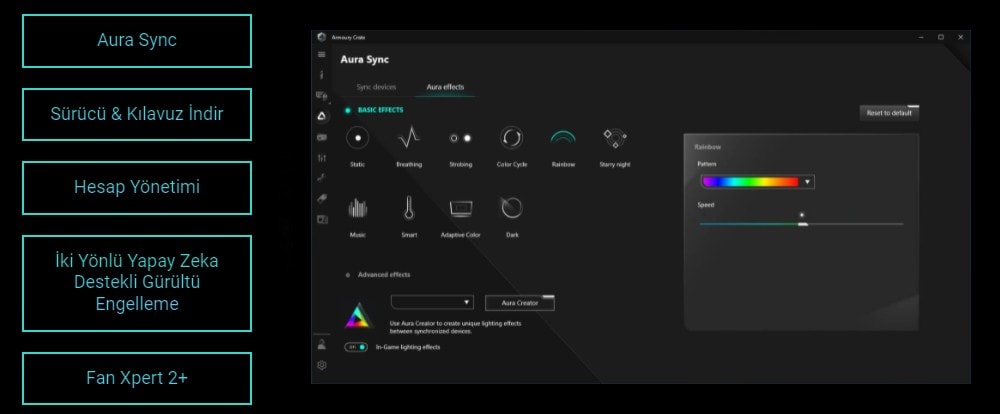Switch to the Sync devices tab
Image resolution: width=1000 pixels, height=414 pixels.
pyautogui.click(x=376, y=87)
